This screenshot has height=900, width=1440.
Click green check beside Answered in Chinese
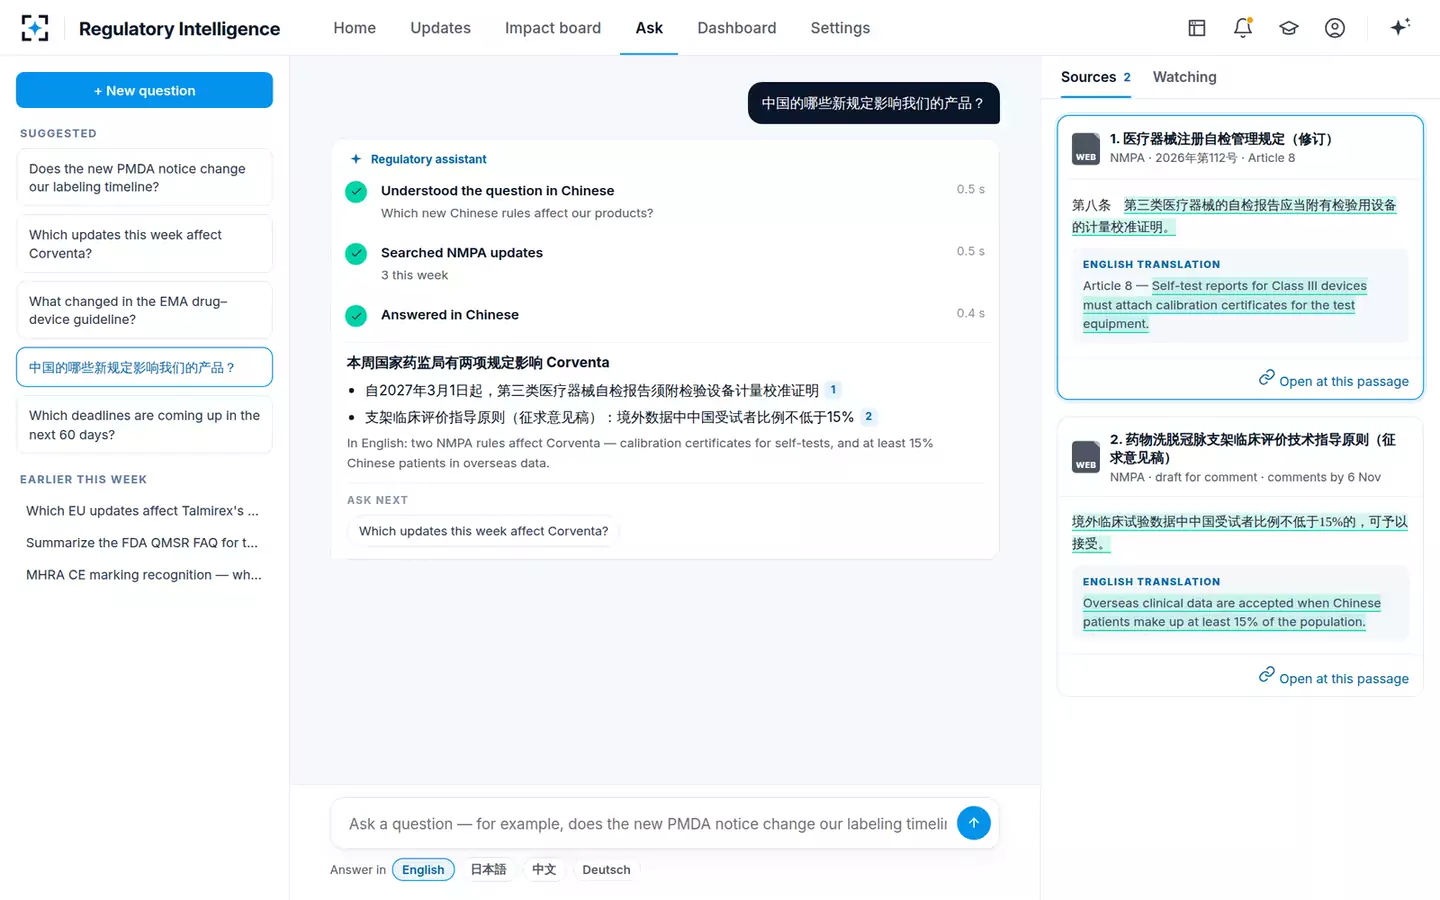pyautogui.click(x=356, y=316)
